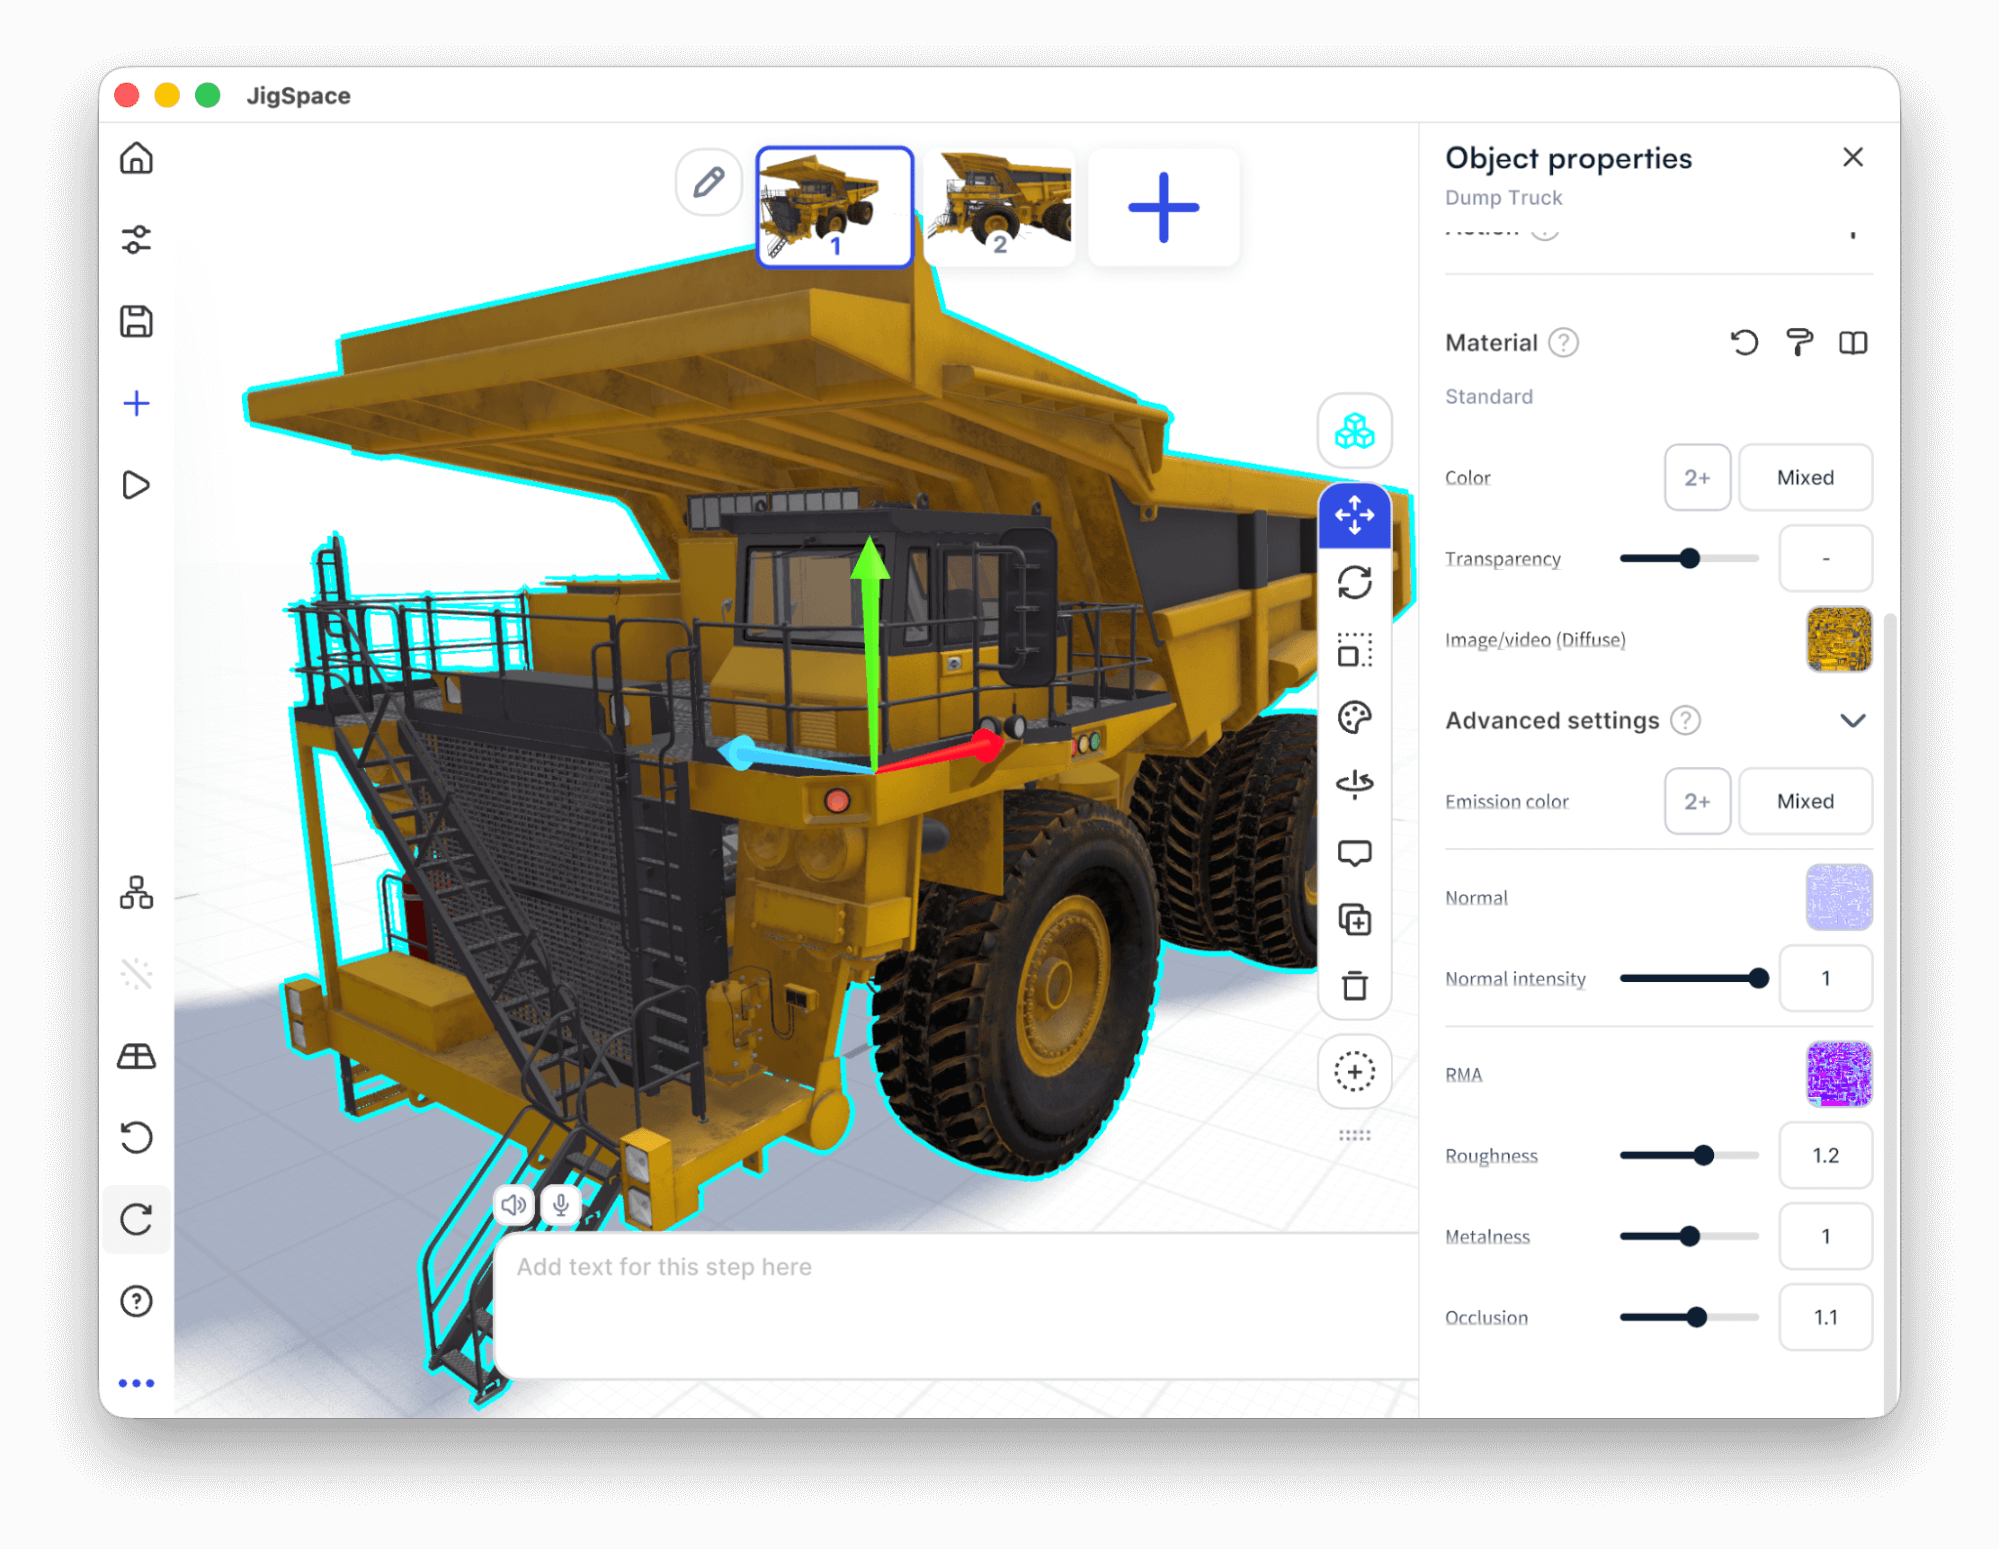
Task: Open the scene hierarchy tree icon
Action: (x=136, y=892)
